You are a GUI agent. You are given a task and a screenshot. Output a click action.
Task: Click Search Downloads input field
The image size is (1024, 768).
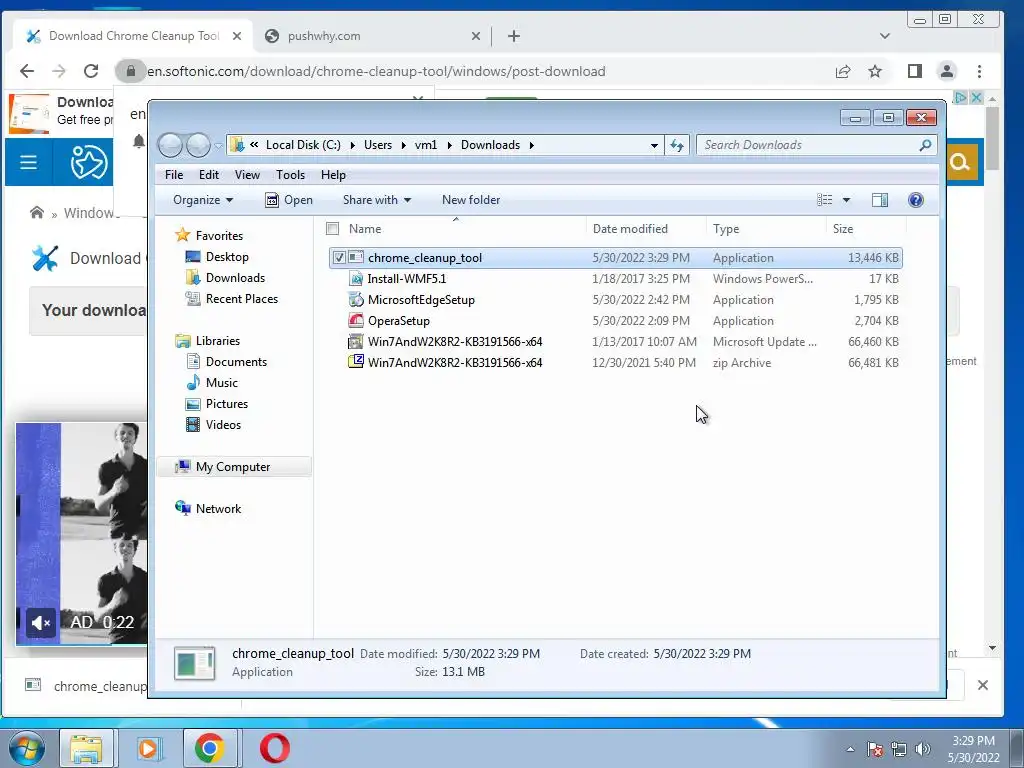(808, 145)
